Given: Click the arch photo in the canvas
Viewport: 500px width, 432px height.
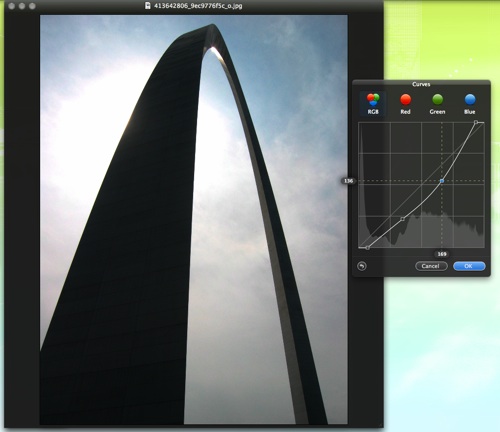Looking at the screenshot, I should pos(194,220).
